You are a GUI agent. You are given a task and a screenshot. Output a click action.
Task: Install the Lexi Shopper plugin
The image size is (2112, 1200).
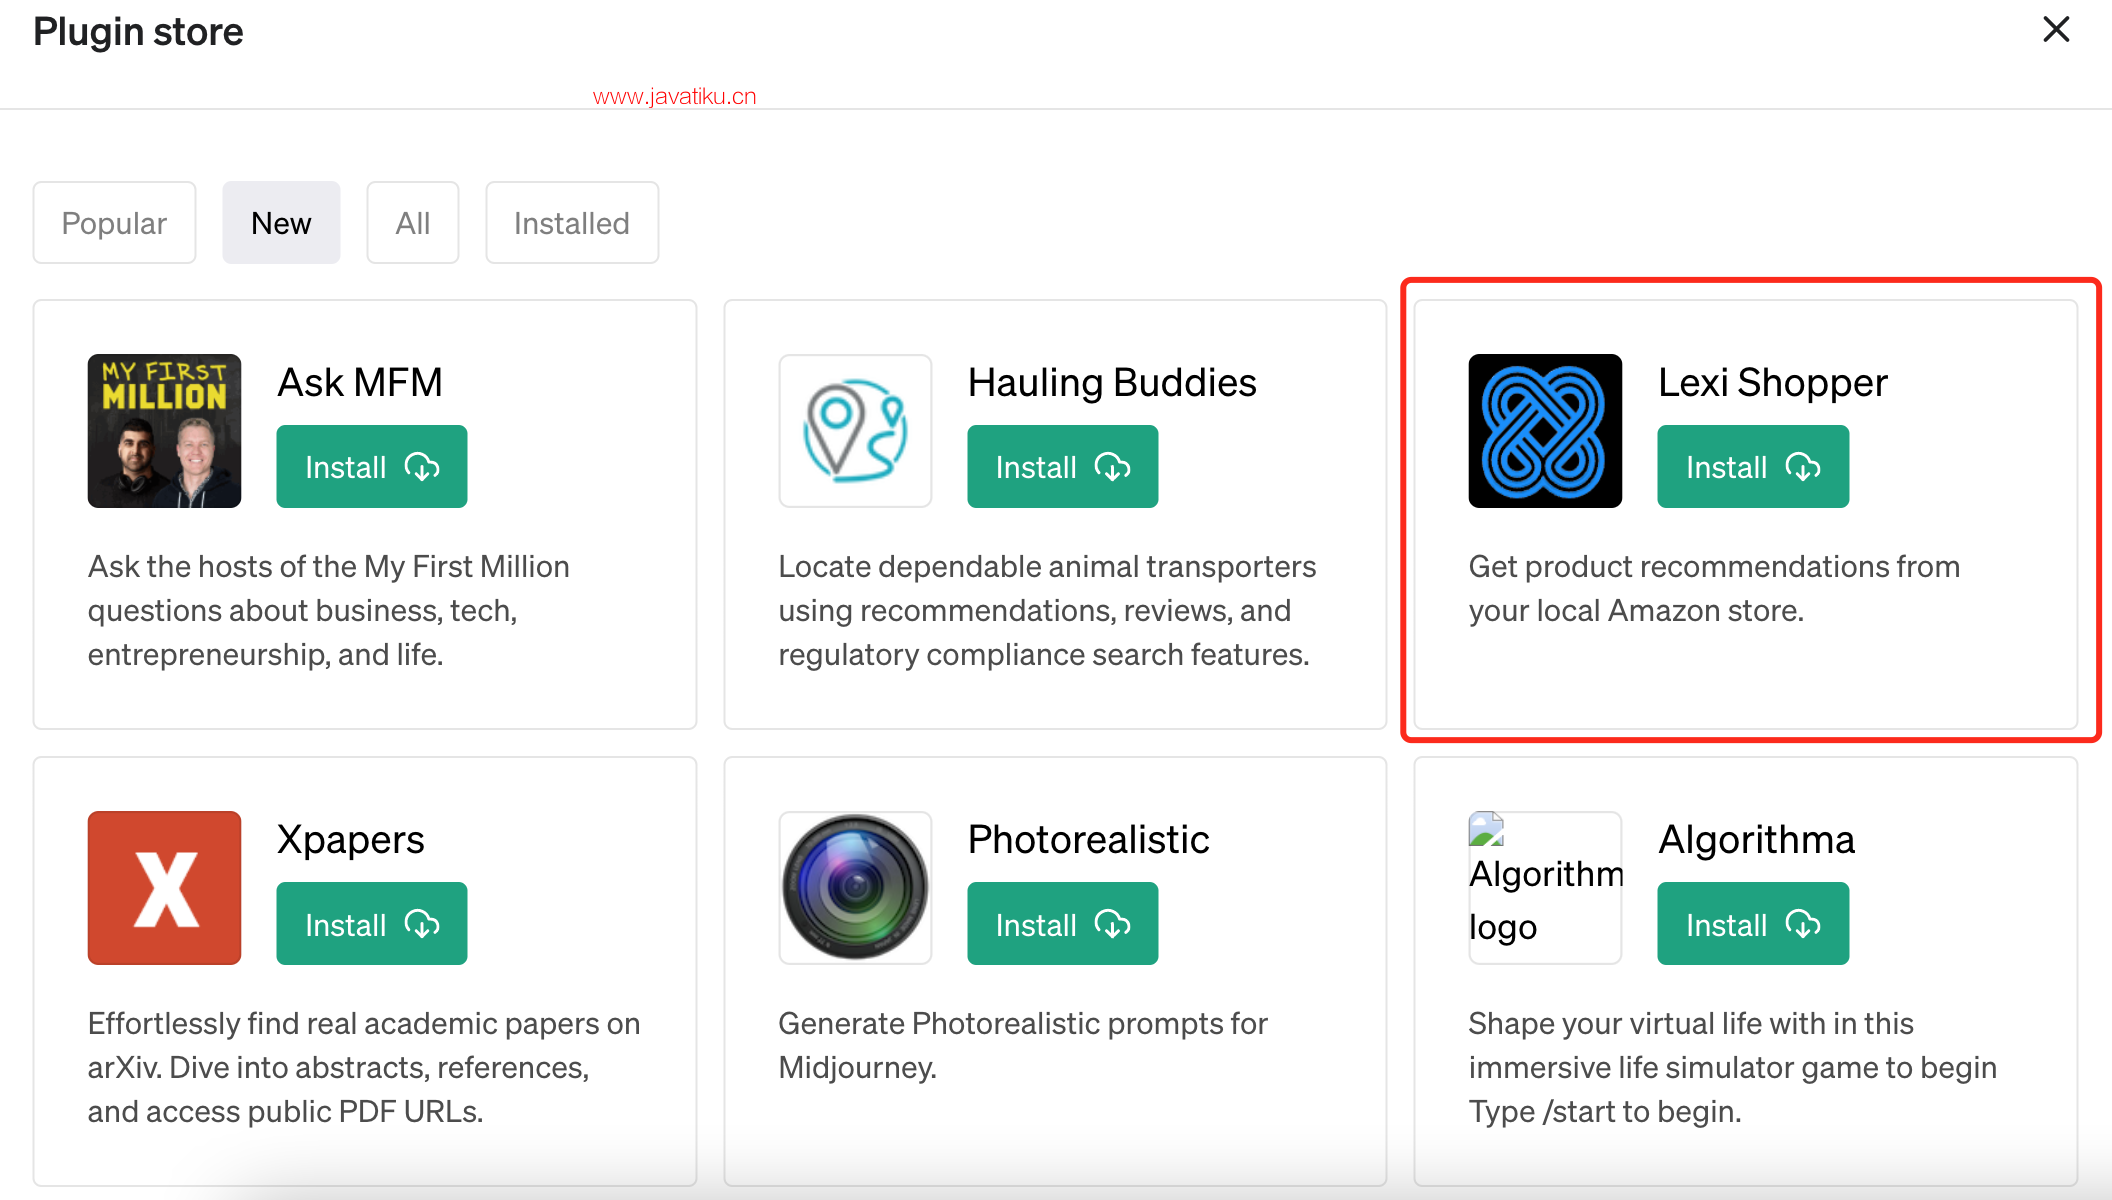click(x=1753, y=467)
